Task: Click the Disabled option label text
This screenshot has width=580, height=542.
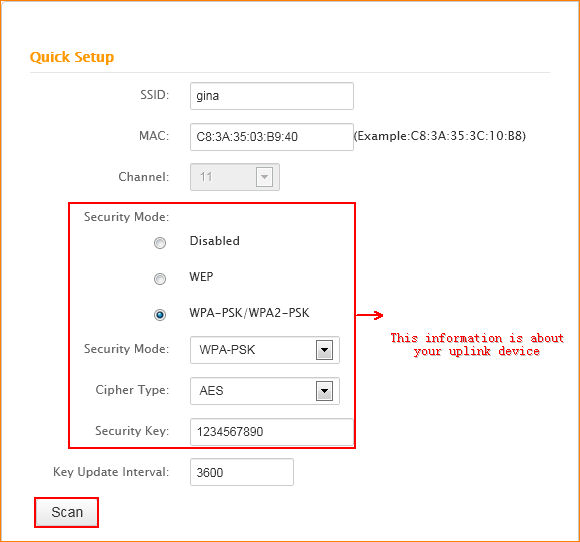Action: click(215, 241)
